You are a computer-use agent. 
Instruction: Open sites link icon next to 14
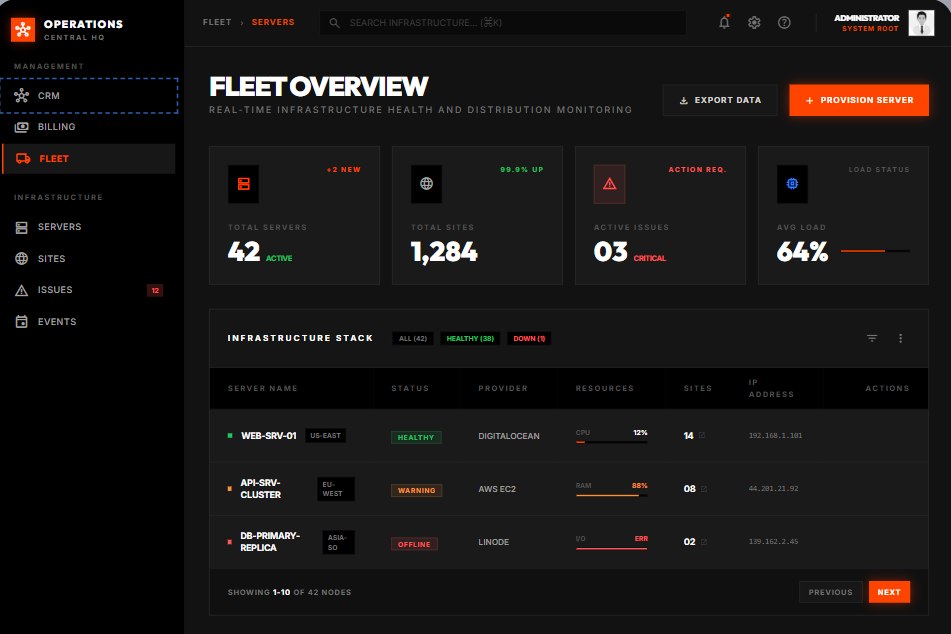pos(702,436)
